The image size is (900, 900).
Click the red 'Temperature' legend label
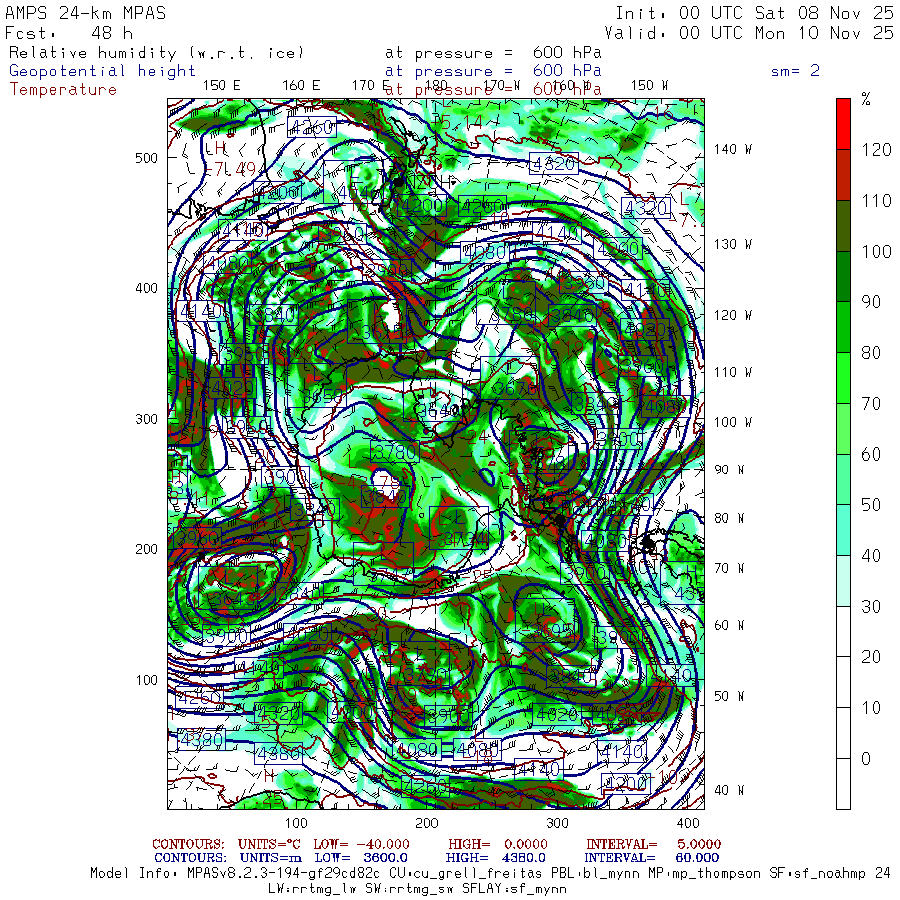pos(63,90)
